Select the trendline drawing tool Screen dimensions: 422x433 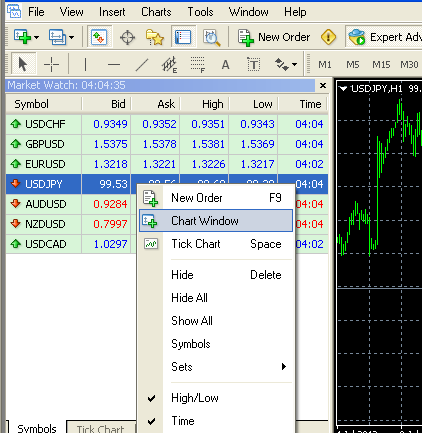click(x=142, y=64)
